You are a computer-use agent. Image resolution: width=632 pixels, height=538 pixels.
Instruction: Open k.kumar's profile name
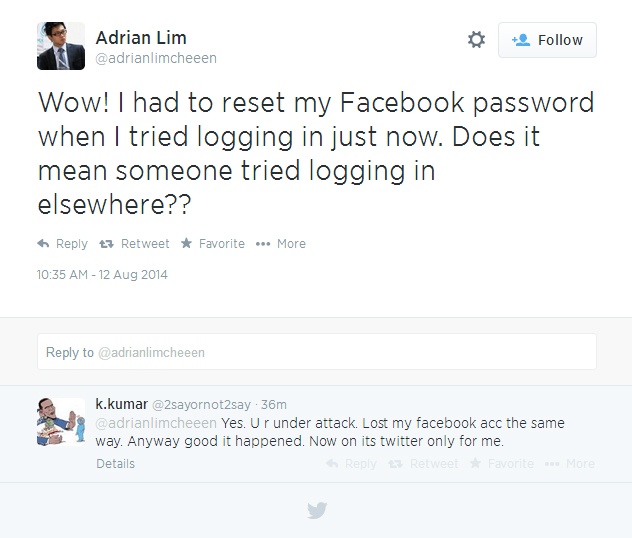120,404
